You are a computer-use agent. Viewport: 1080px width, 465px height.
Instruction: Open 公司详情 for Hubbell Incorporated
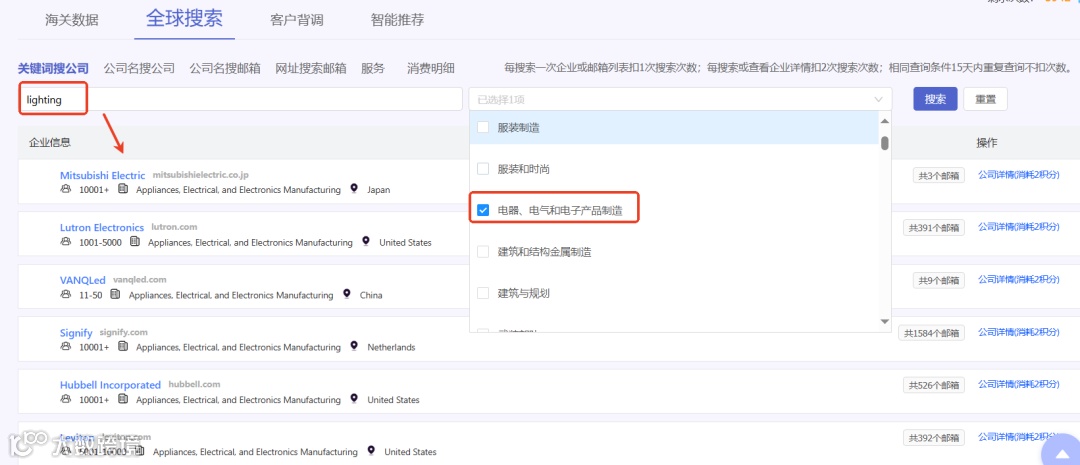(x=1019, y=384)
